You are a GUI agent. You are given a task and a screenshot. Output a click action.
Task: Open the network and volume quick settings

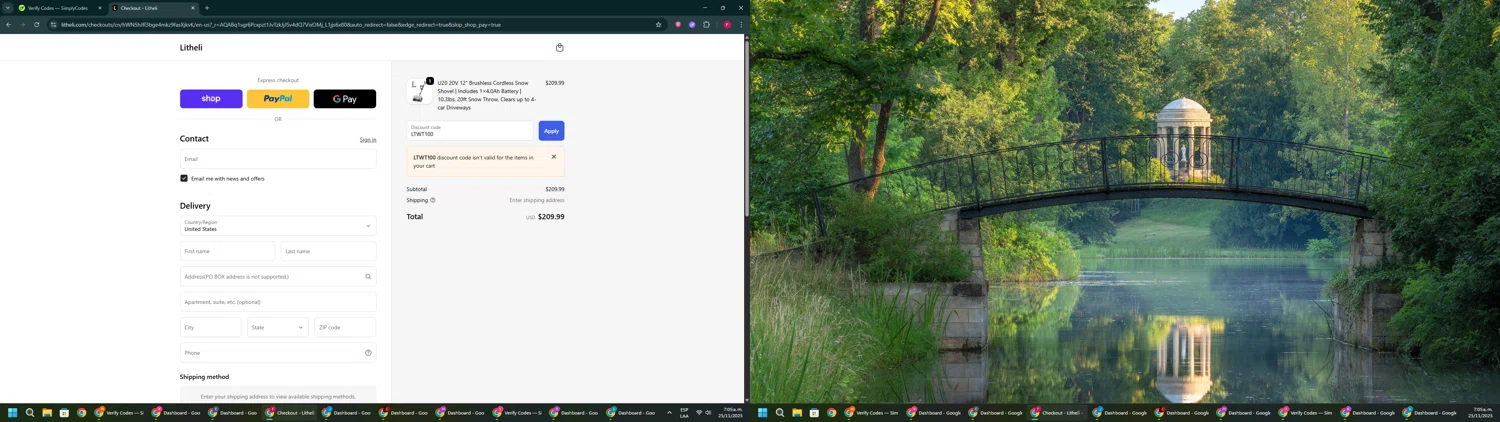(x=704, y=412)
